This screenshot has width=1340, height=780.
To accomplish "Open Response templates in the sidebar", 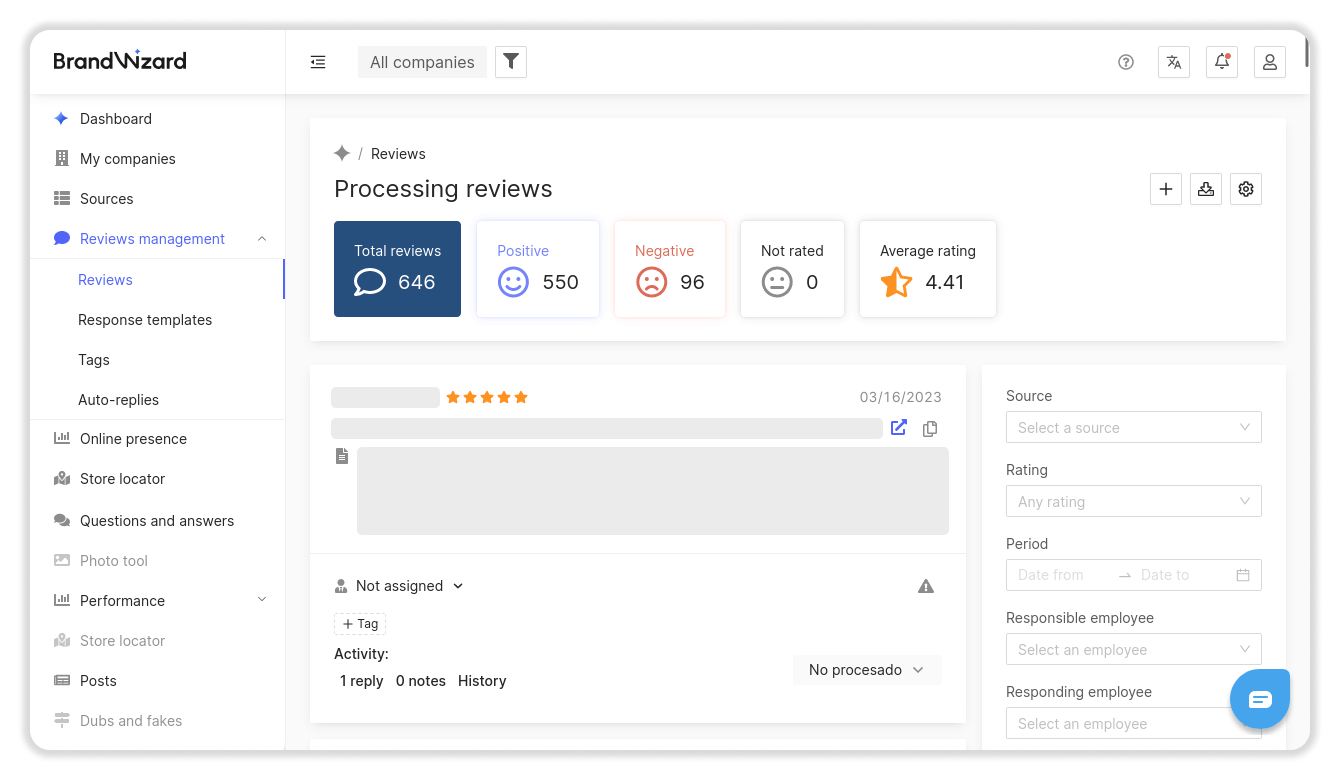I will [145, 319].
